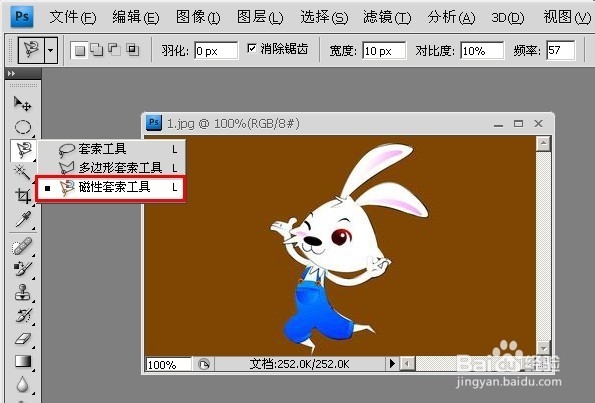The height and width of the screenshot is (403, 595).
Task: Select the Elliptical Marquee tool
Action: click(x=22, y=127)
